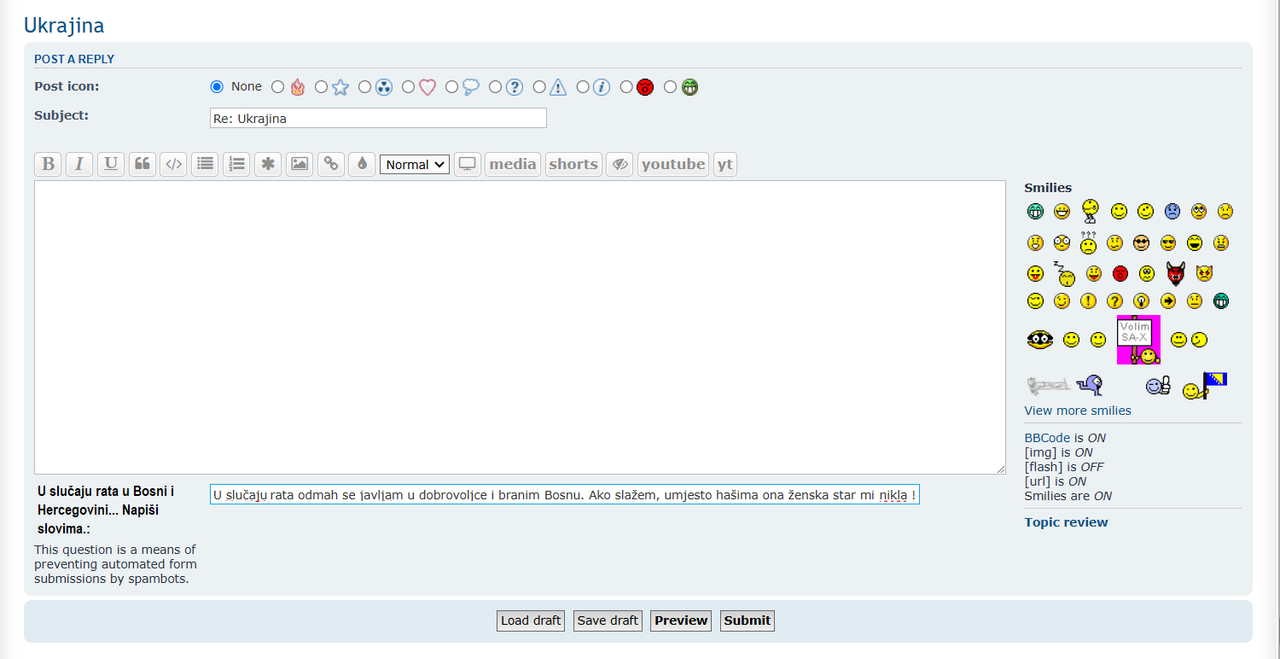Insert the blue sad face smiley
The image size is (1280, 659).
pos(1172,211)
